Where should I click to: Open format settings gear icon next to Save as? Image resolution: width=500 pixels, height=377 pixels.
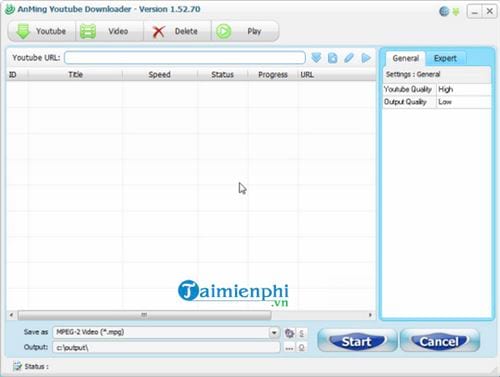pos(289,333)
